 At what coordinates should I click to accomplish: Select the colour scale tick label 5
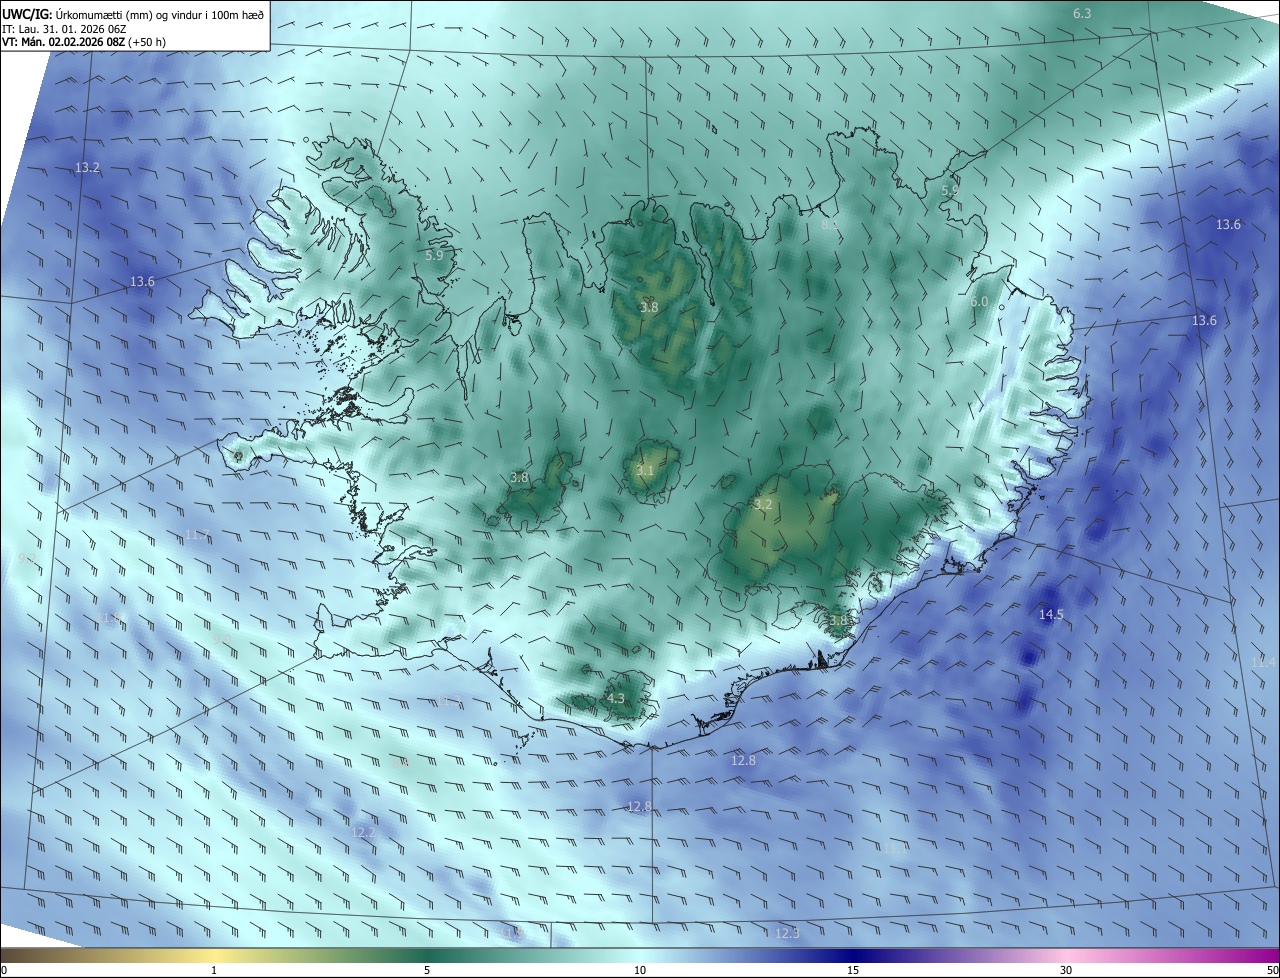427,970
